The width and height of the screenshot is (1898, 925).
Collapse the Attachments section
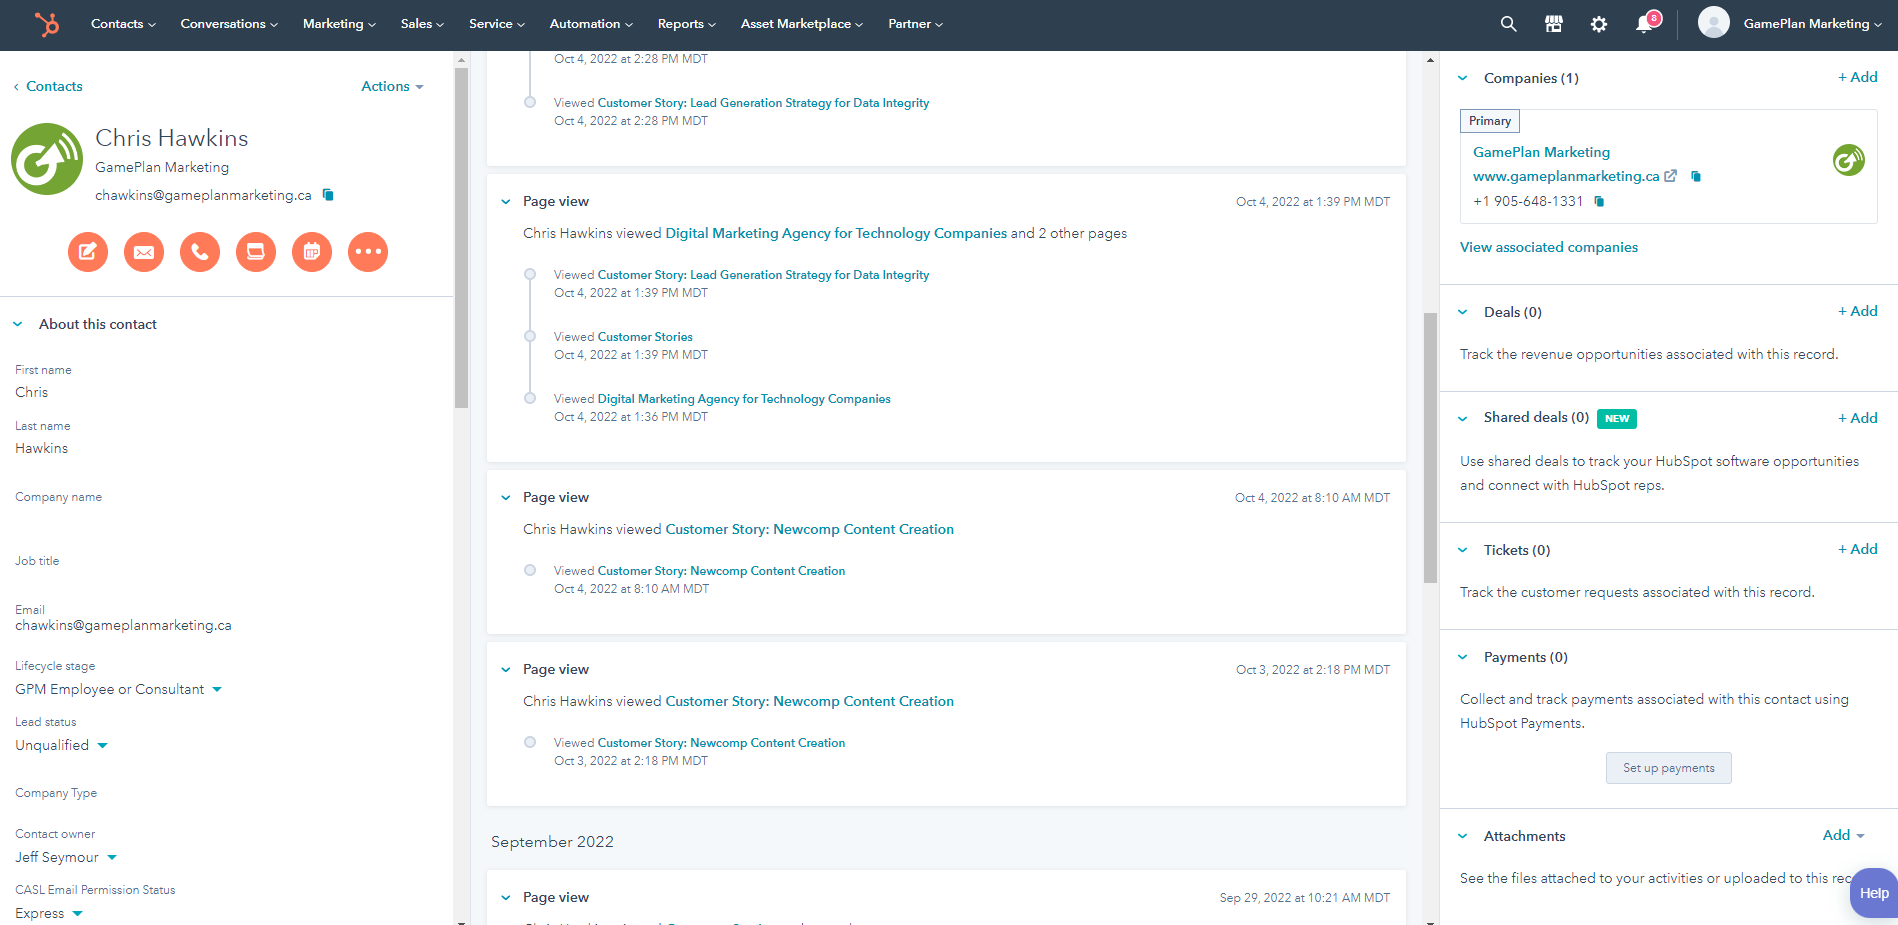tap(1463, 836)
